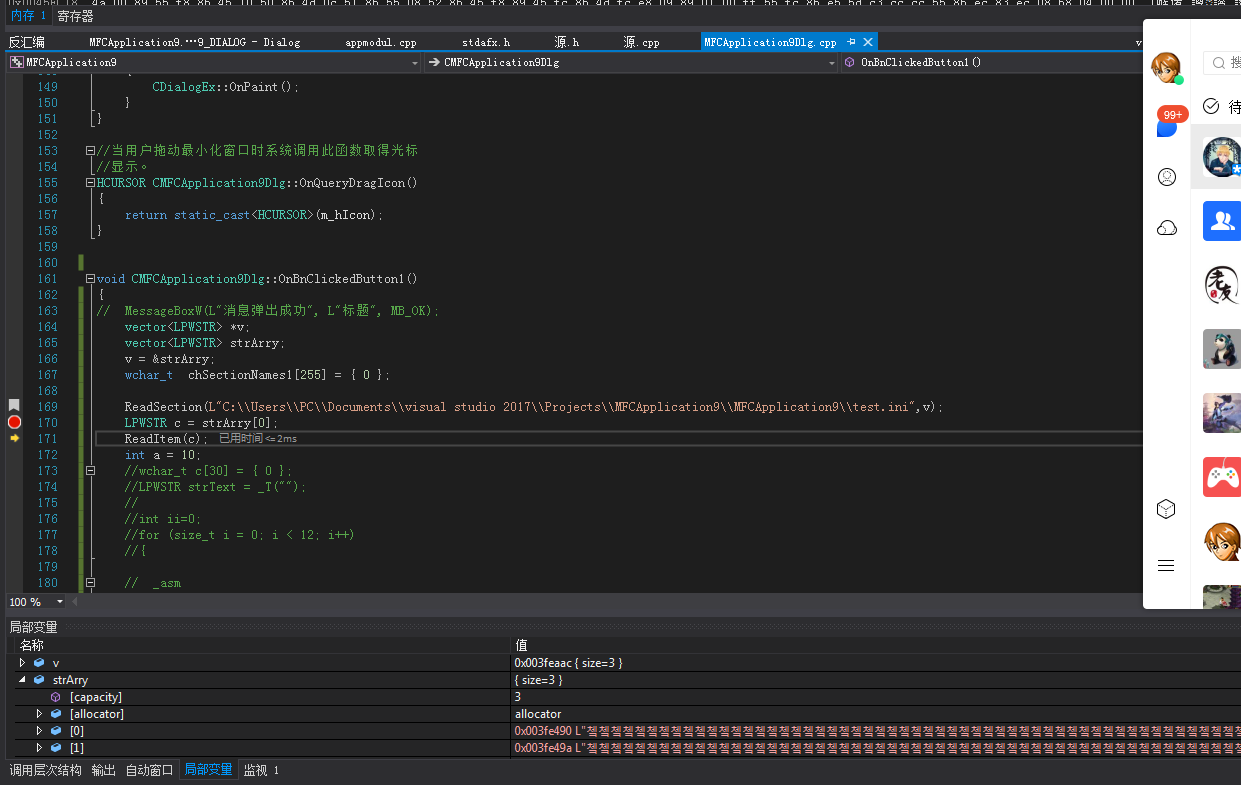Close the MFCApplication9Dlg.cpp tab

(868, 42)
